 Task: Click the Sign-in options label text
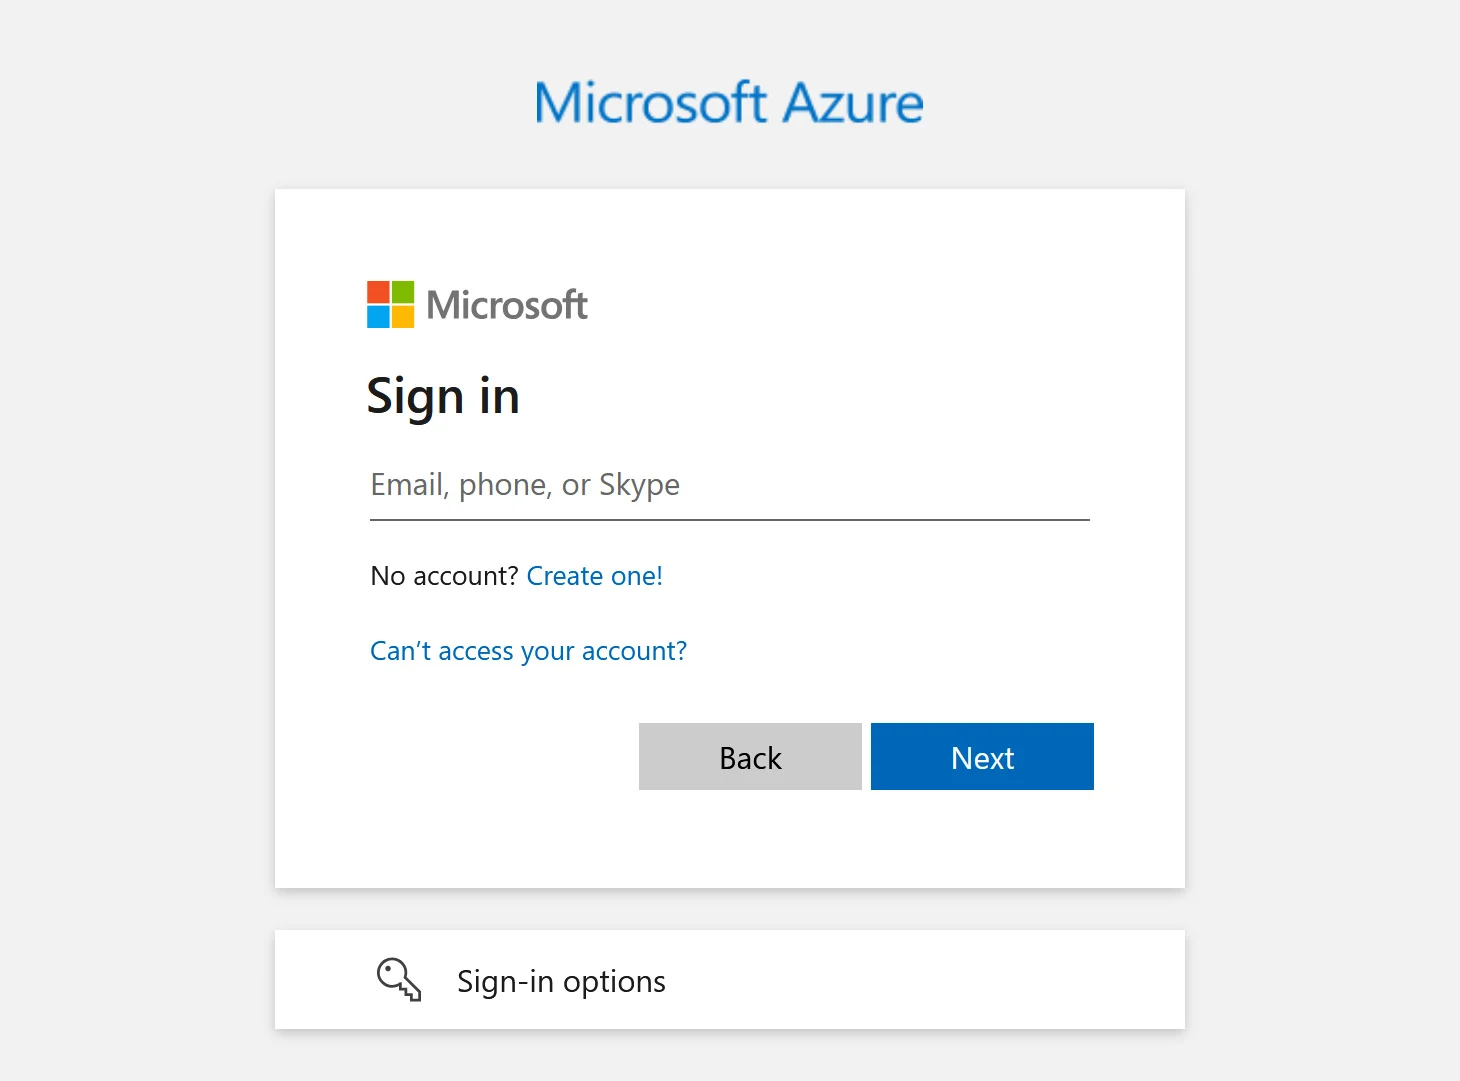[561, 981]
